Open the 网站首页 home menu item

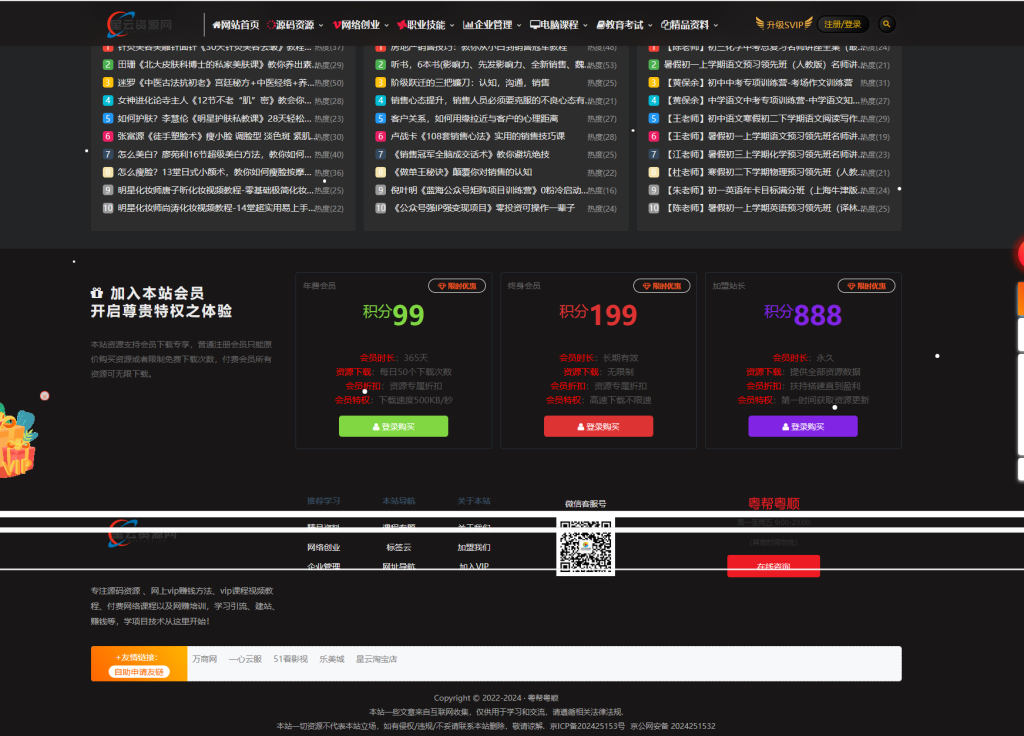[x=235, y=24]
